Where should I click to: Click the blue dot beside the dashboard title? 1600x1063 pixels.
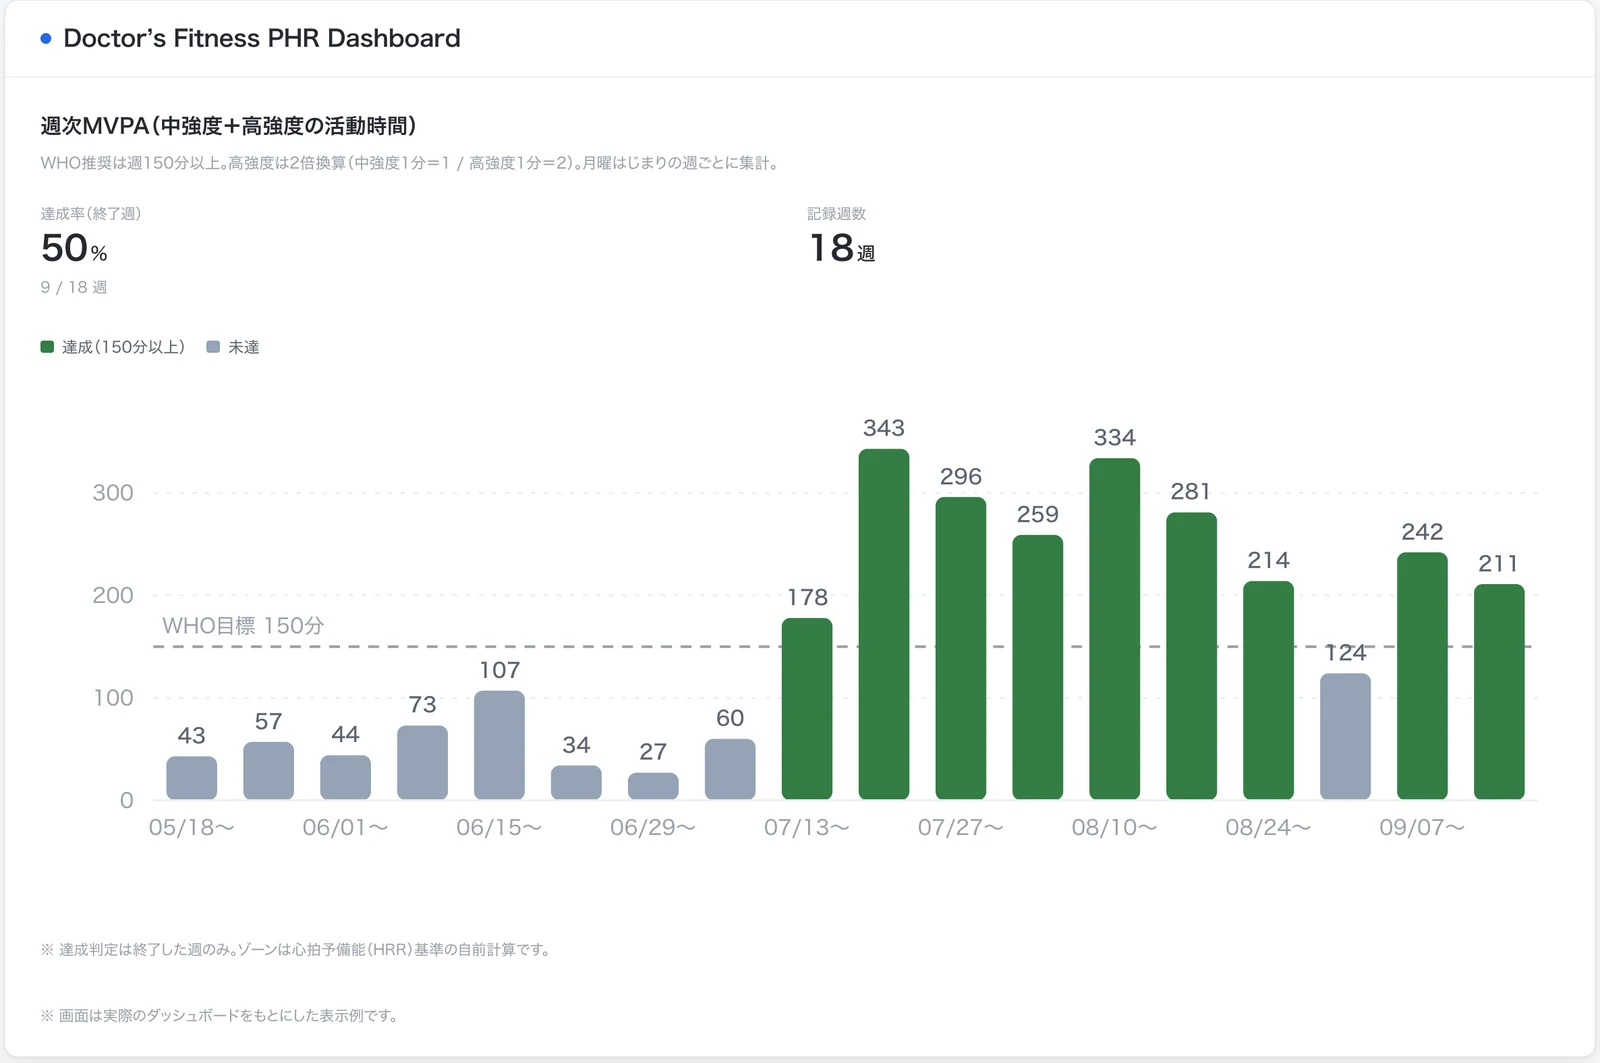(46, 39)
